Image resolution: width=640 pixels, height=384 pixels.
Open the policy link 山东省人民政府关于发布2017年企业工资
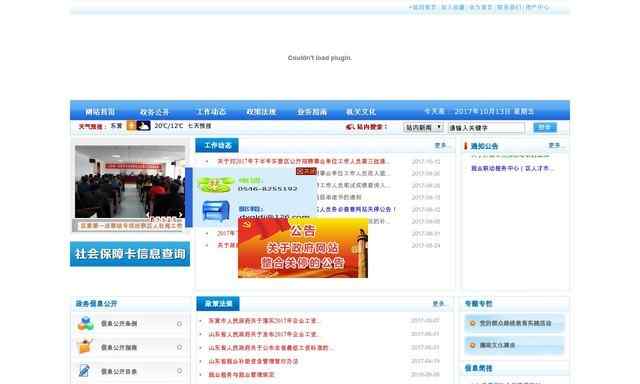(264, 334)
